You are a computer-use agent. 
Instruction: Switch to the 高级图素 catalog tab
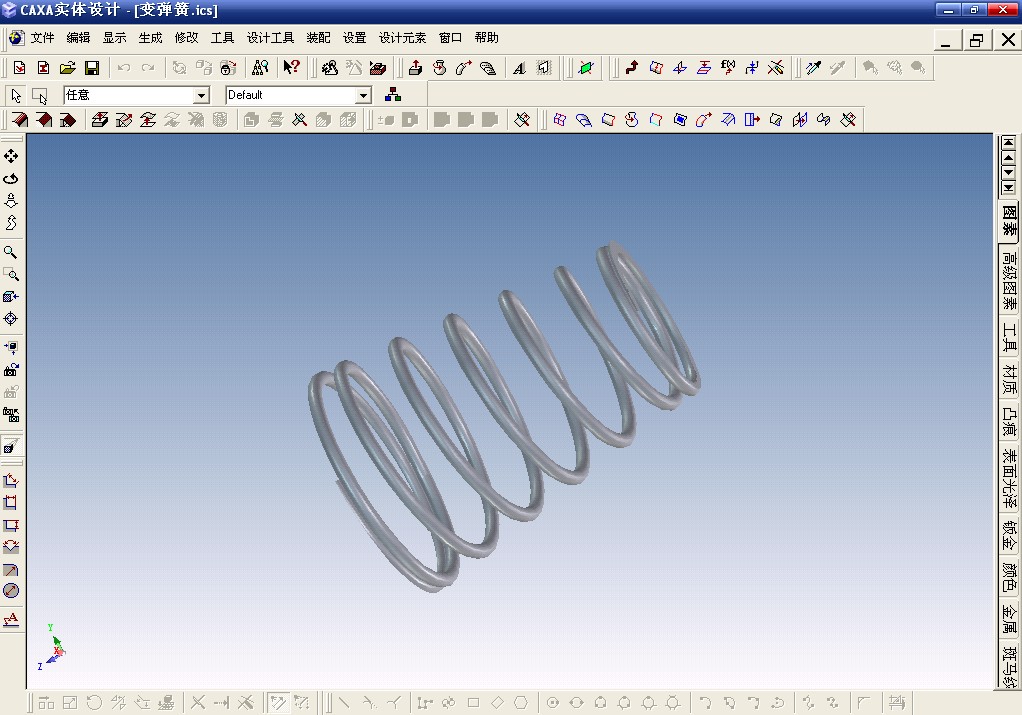click(1009, 282)
